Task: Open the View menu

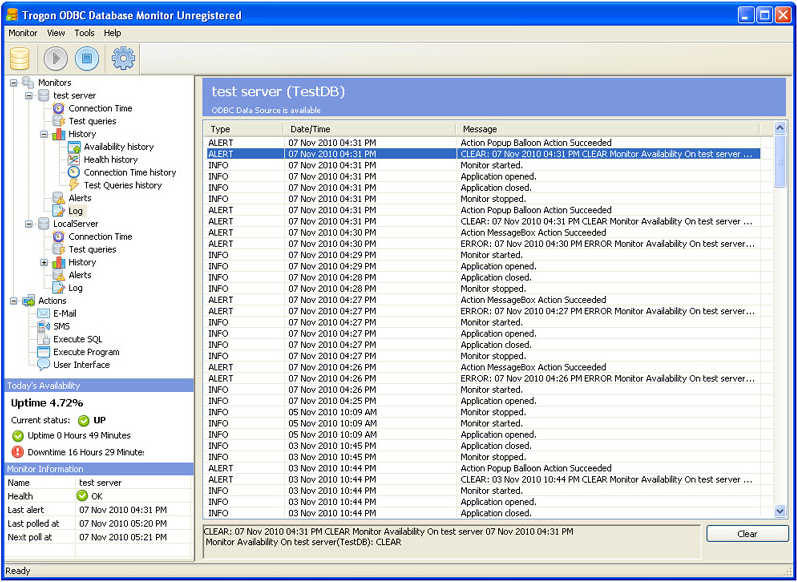Action: [56, 33]
